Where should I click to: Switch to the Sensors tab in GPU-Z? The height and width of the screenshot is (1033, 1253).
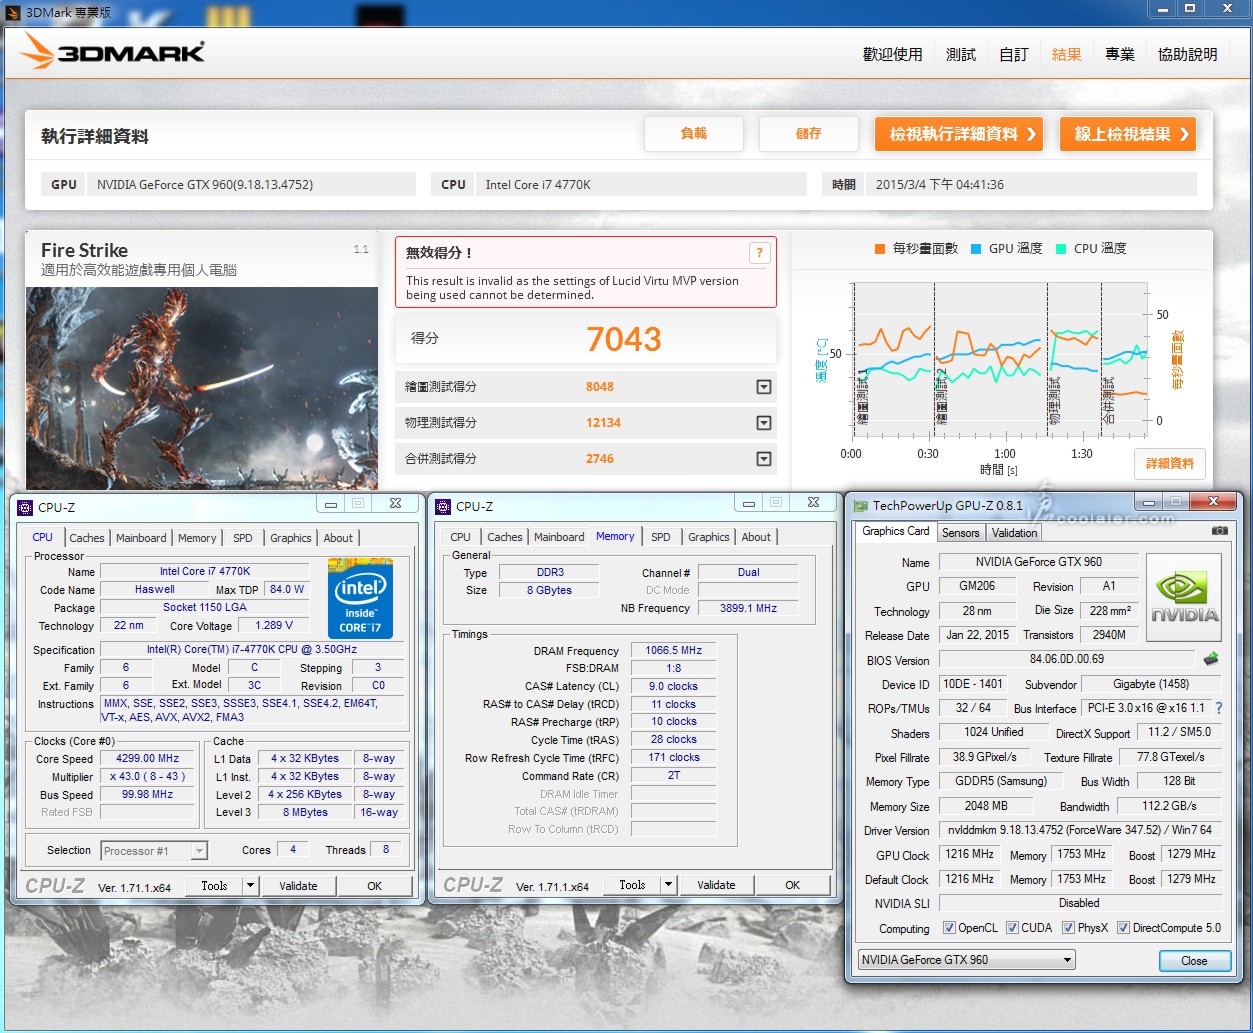960,533
